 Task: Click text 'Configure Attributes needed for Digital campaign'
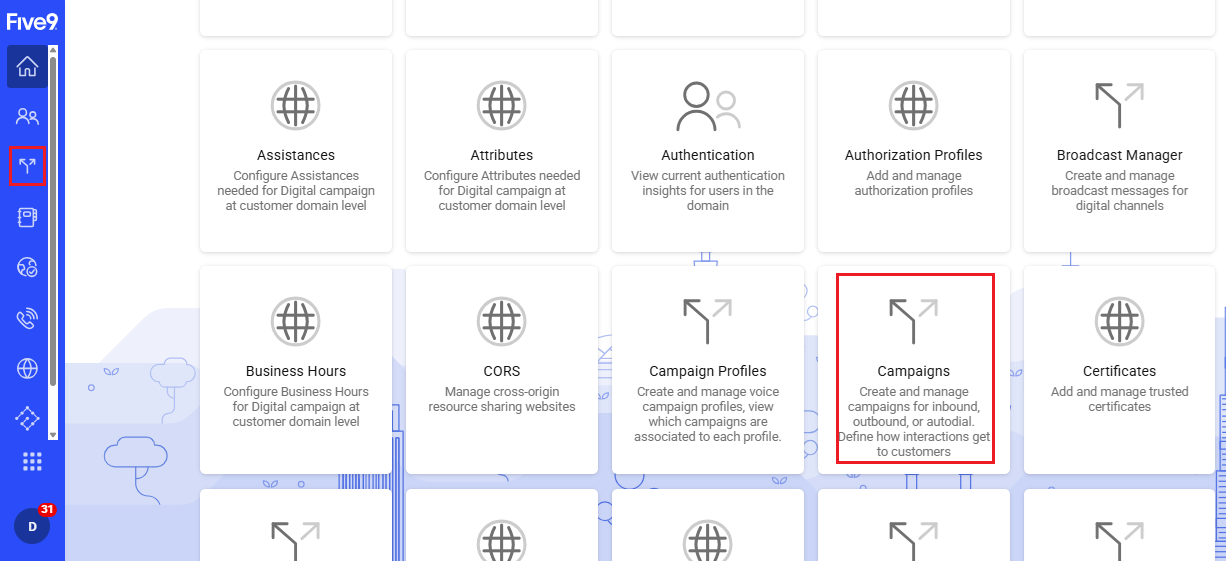coord(501,183)
